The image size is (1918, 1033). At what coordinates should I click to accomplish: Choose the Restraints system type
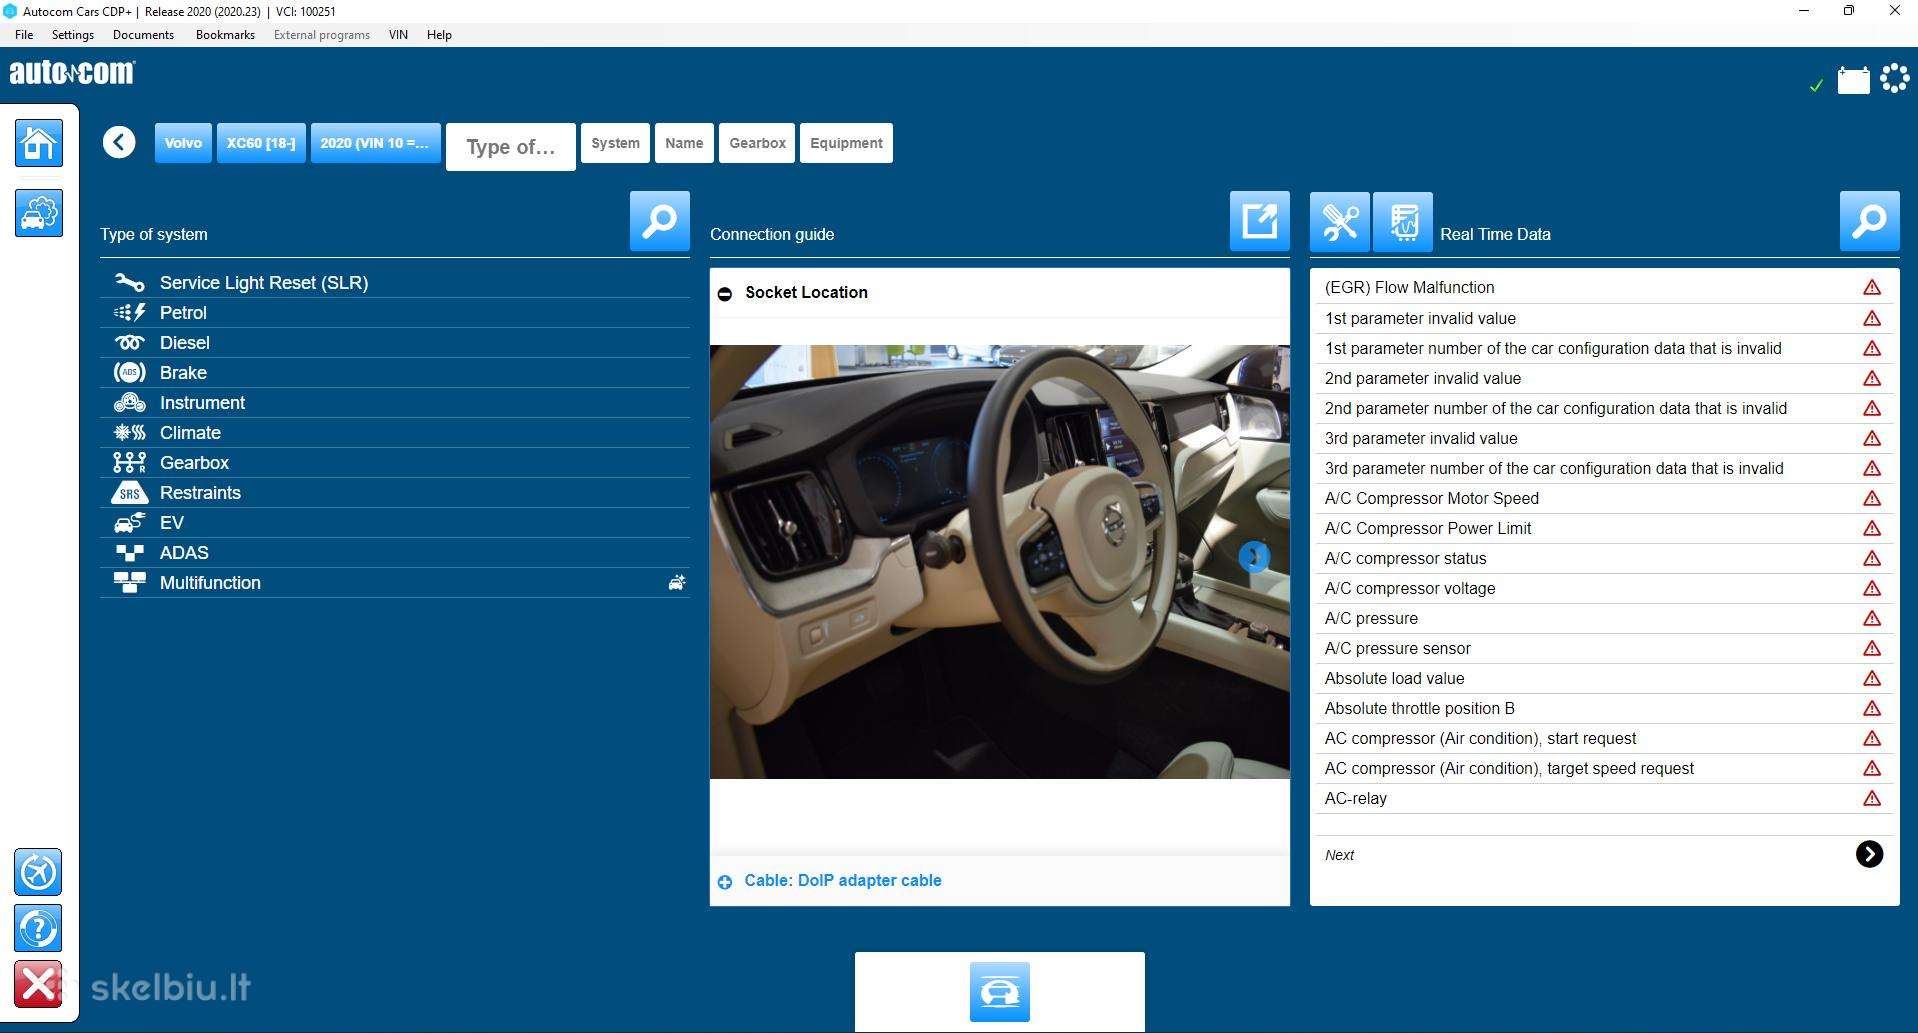[395, 493]
